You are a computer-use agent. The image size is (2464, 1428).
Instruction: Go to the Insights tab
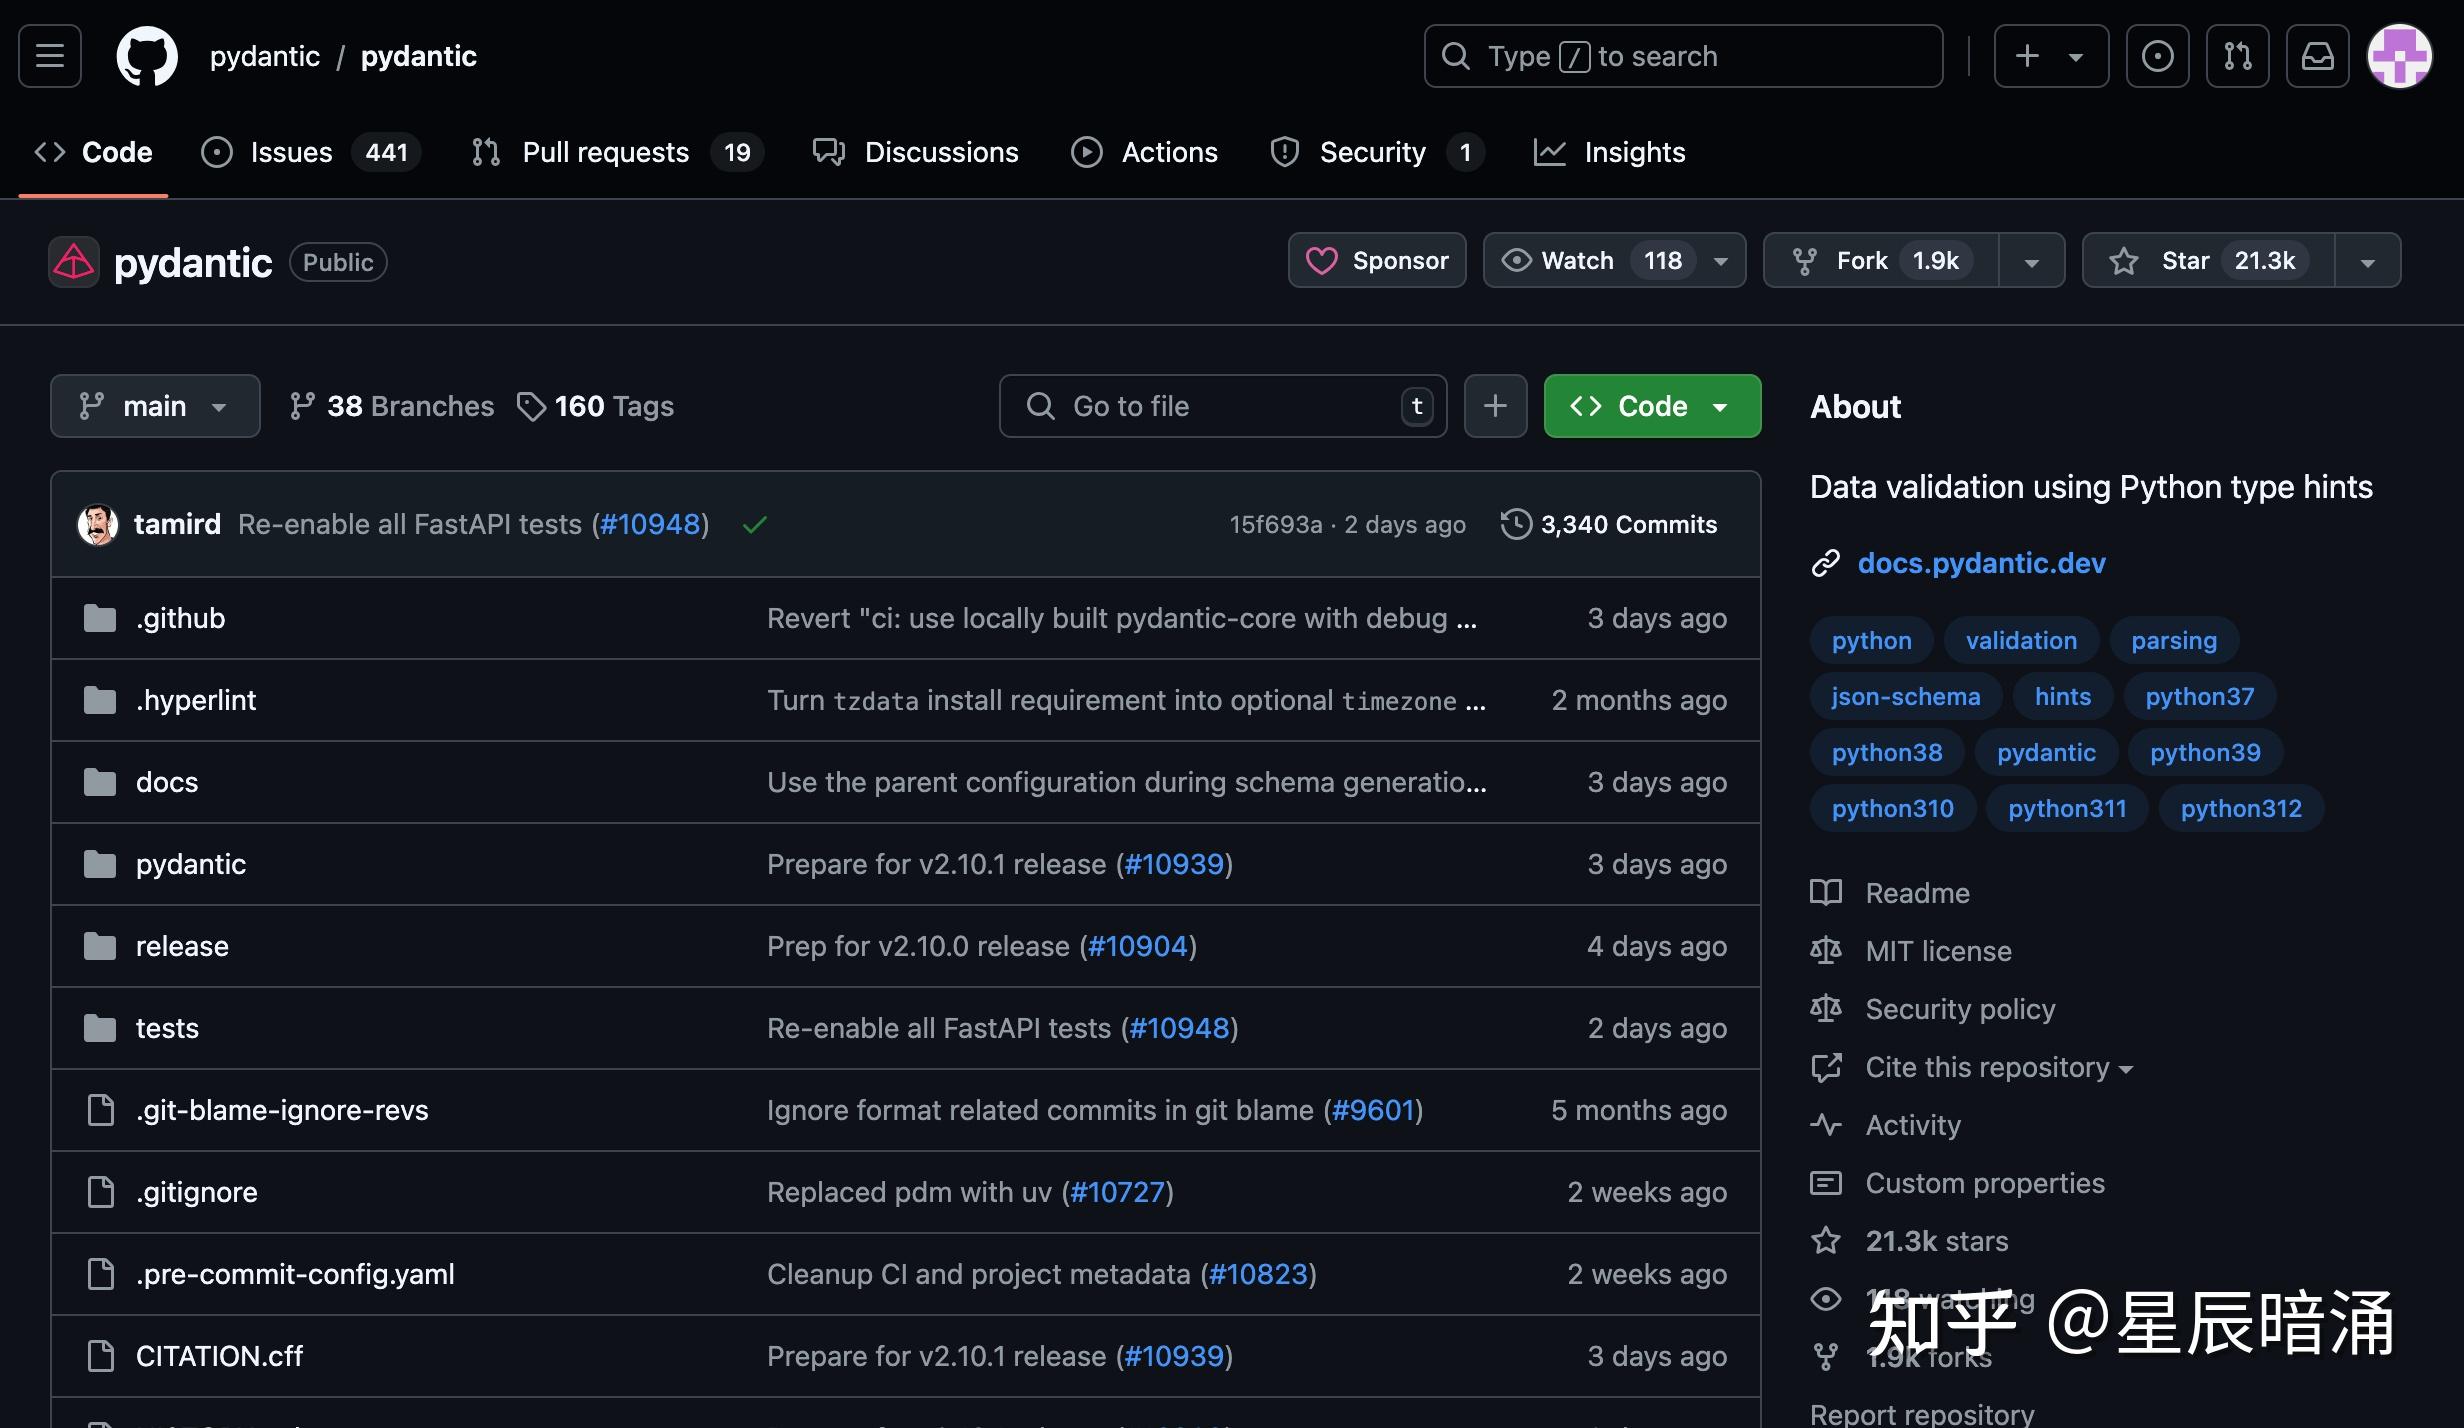1633,152
